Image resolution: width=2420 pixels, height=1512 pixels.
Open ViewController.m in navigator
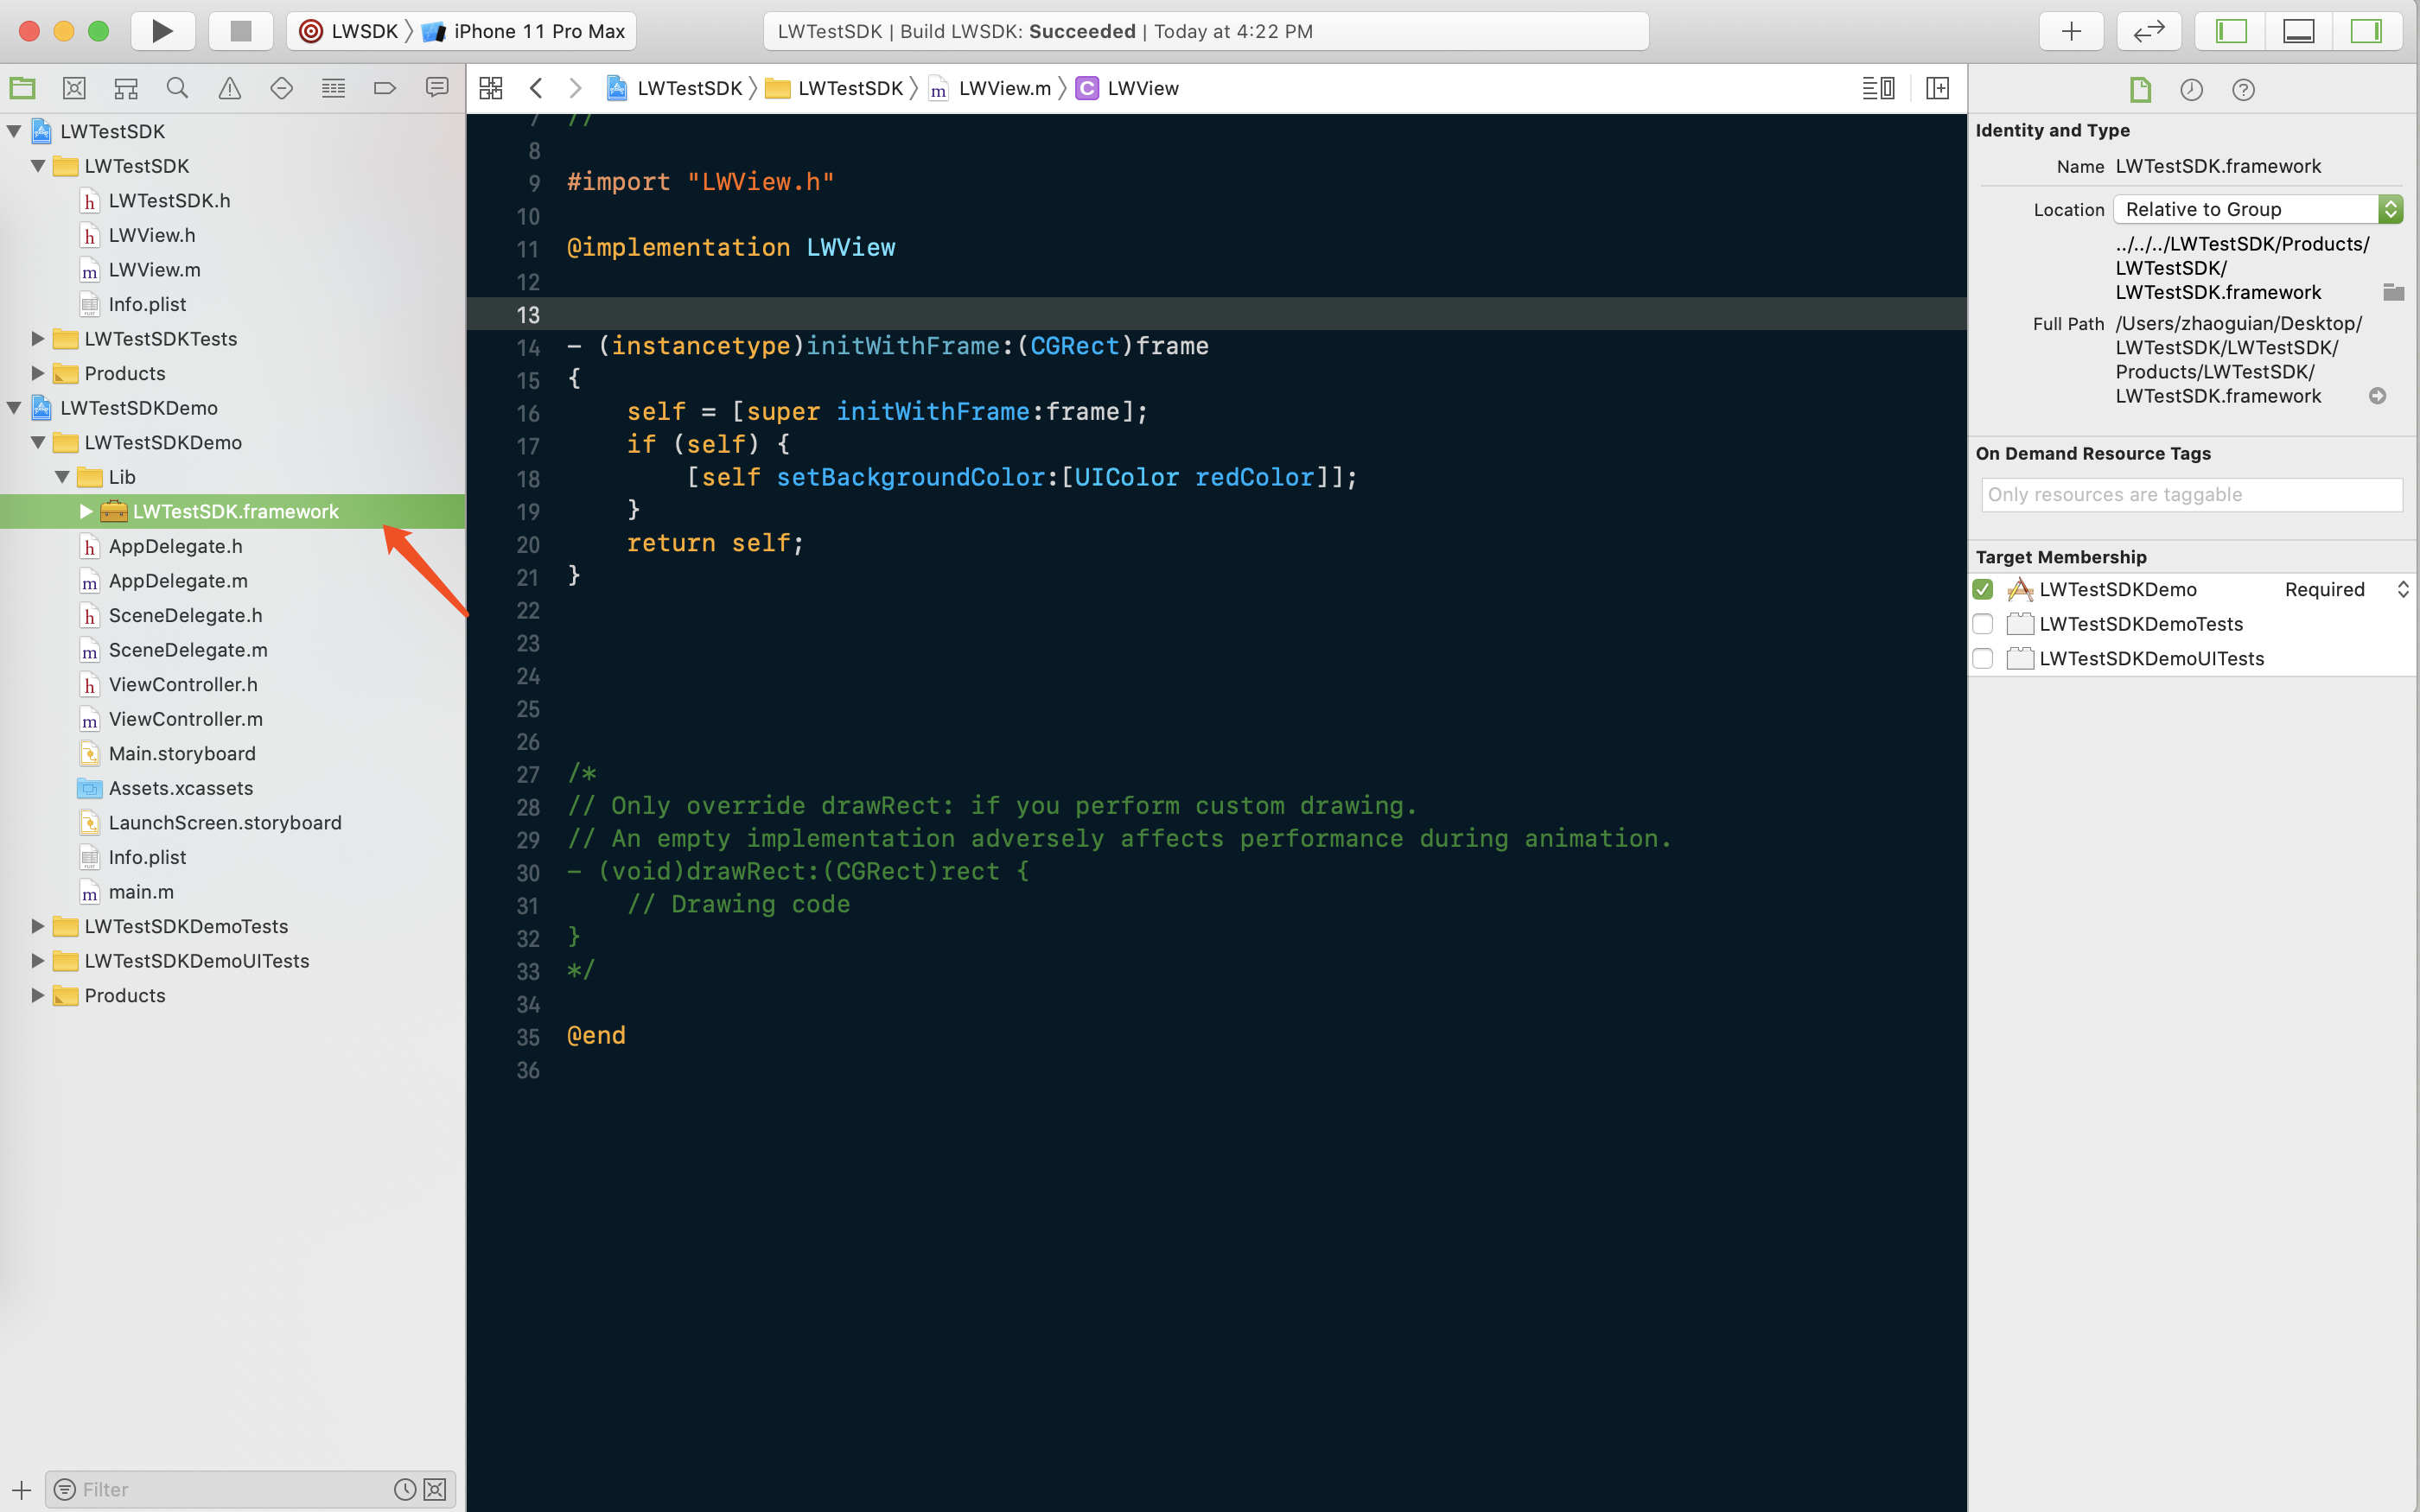coord(185,719)
